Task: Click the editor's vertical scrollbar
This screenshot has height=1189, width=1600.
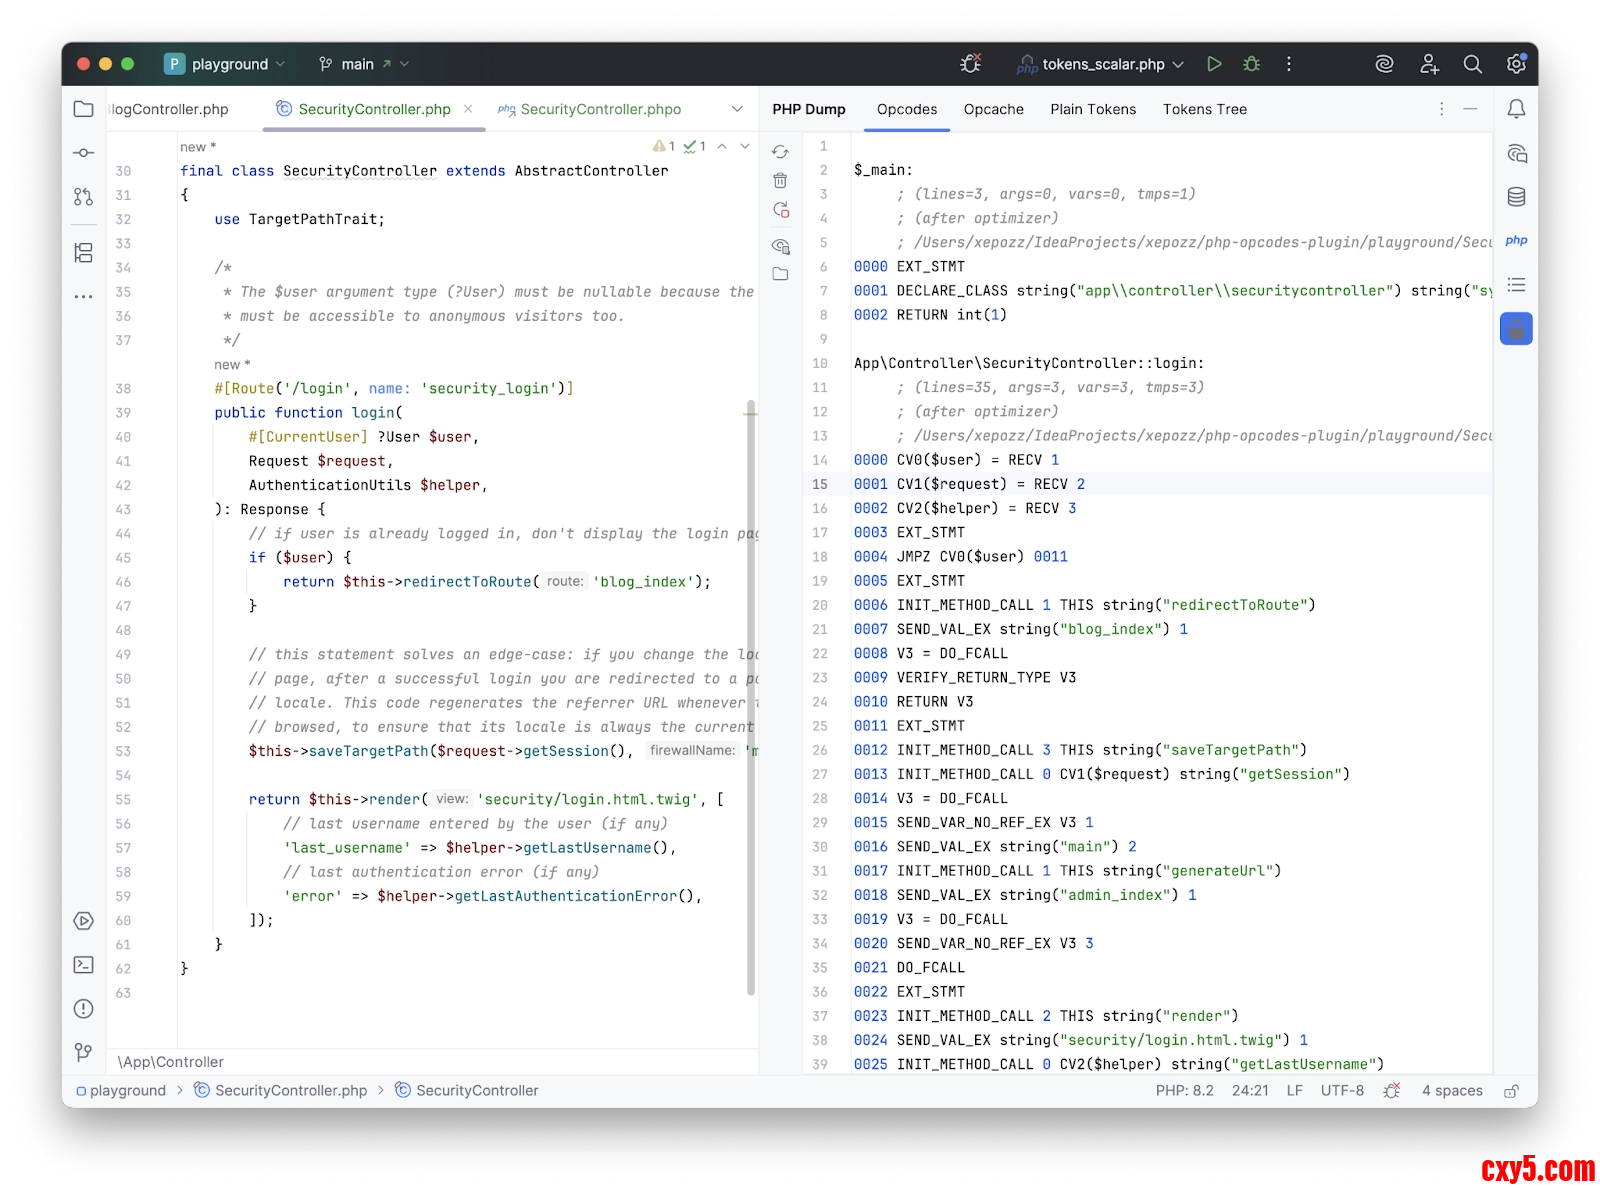Action: coord(751,700)
